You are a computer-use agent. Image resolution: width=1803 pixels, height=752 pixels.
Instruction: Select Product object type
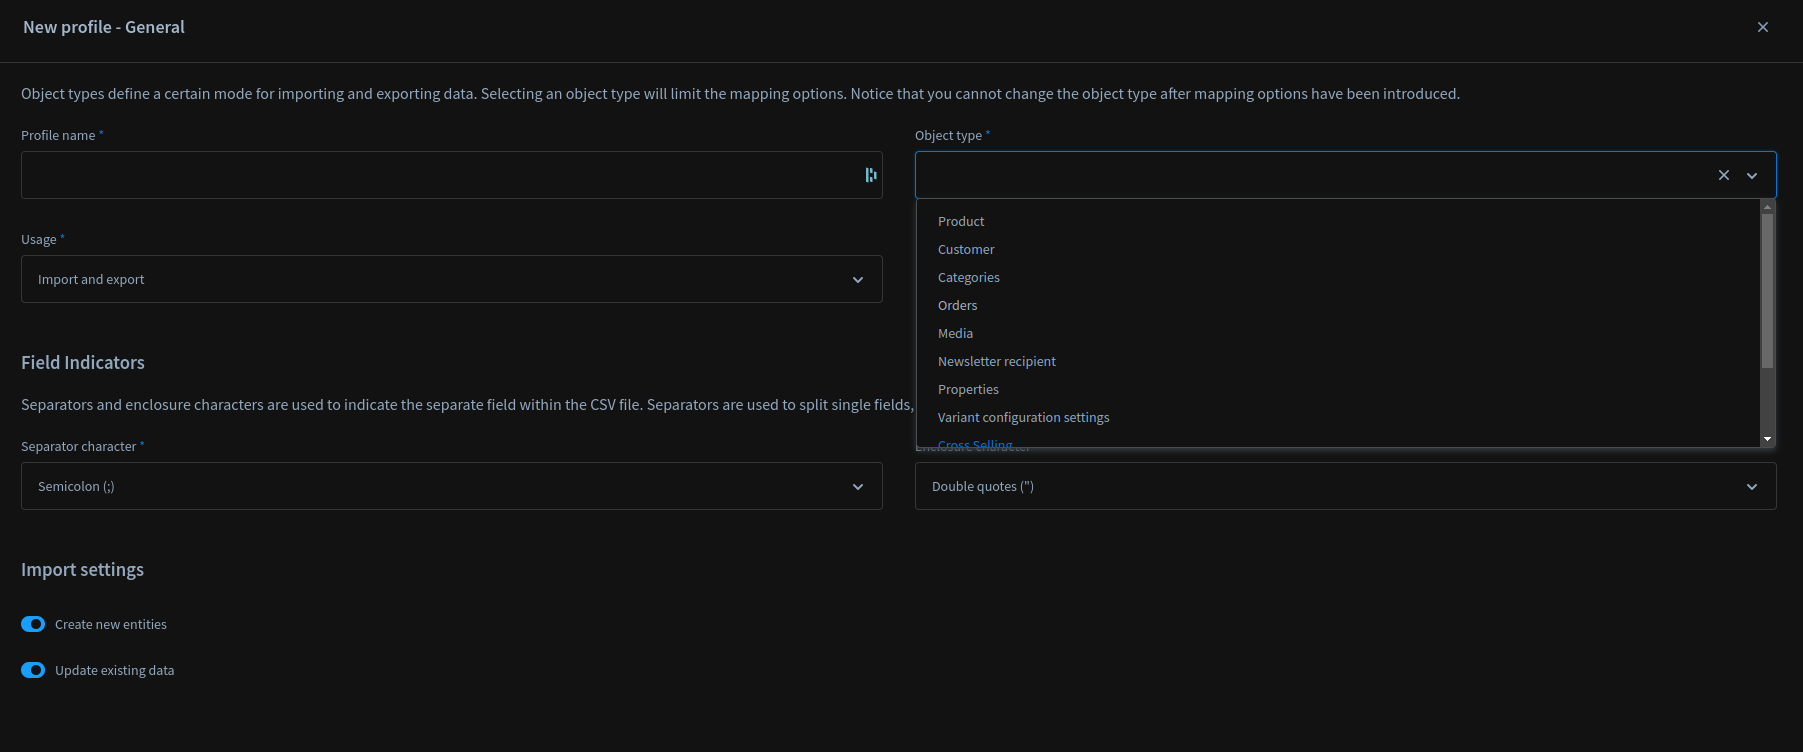point(1338,221)
